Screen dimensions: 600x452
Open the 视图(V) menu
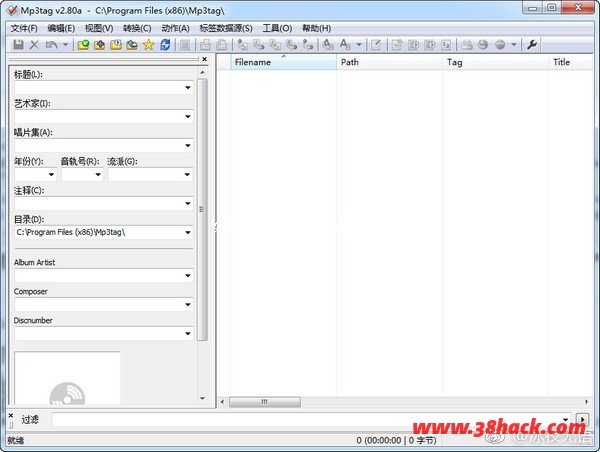[99, 28]
